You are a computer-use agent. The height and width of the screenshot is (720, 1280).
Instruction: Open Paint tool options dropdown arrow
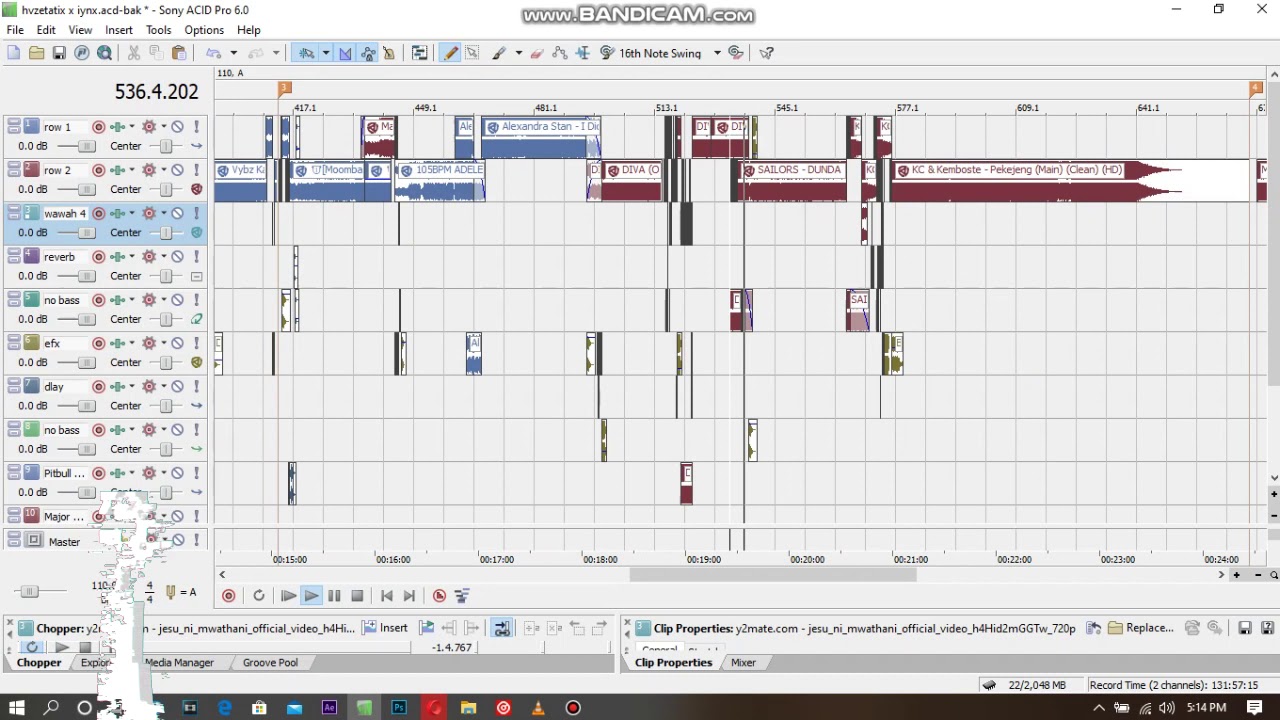[518, 53]
